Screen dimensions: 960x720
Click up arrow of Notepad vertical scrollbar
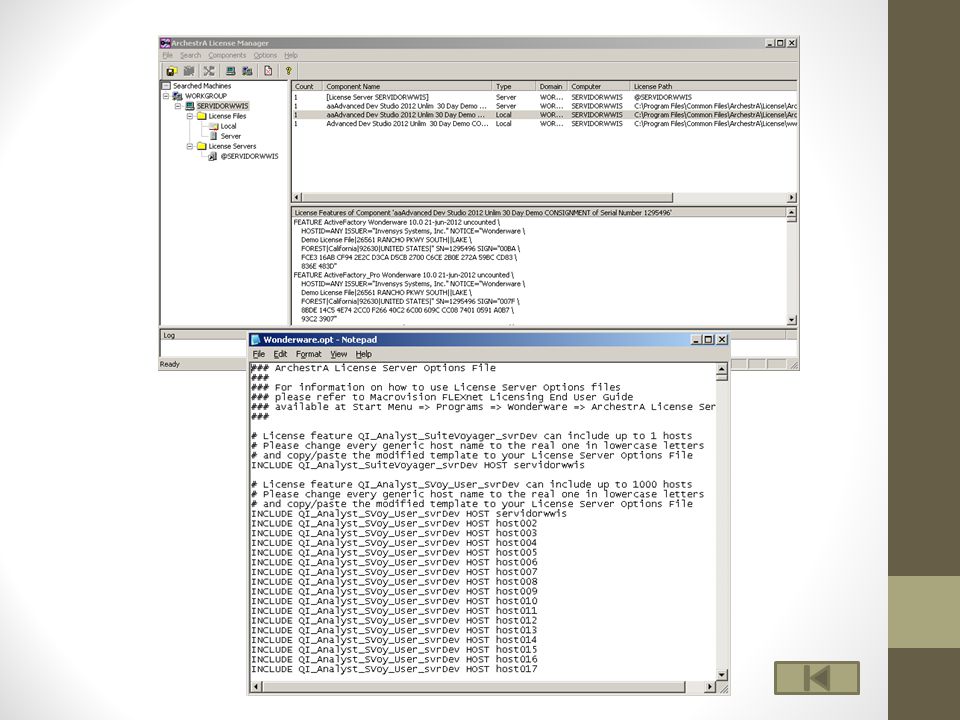[722, 368]
